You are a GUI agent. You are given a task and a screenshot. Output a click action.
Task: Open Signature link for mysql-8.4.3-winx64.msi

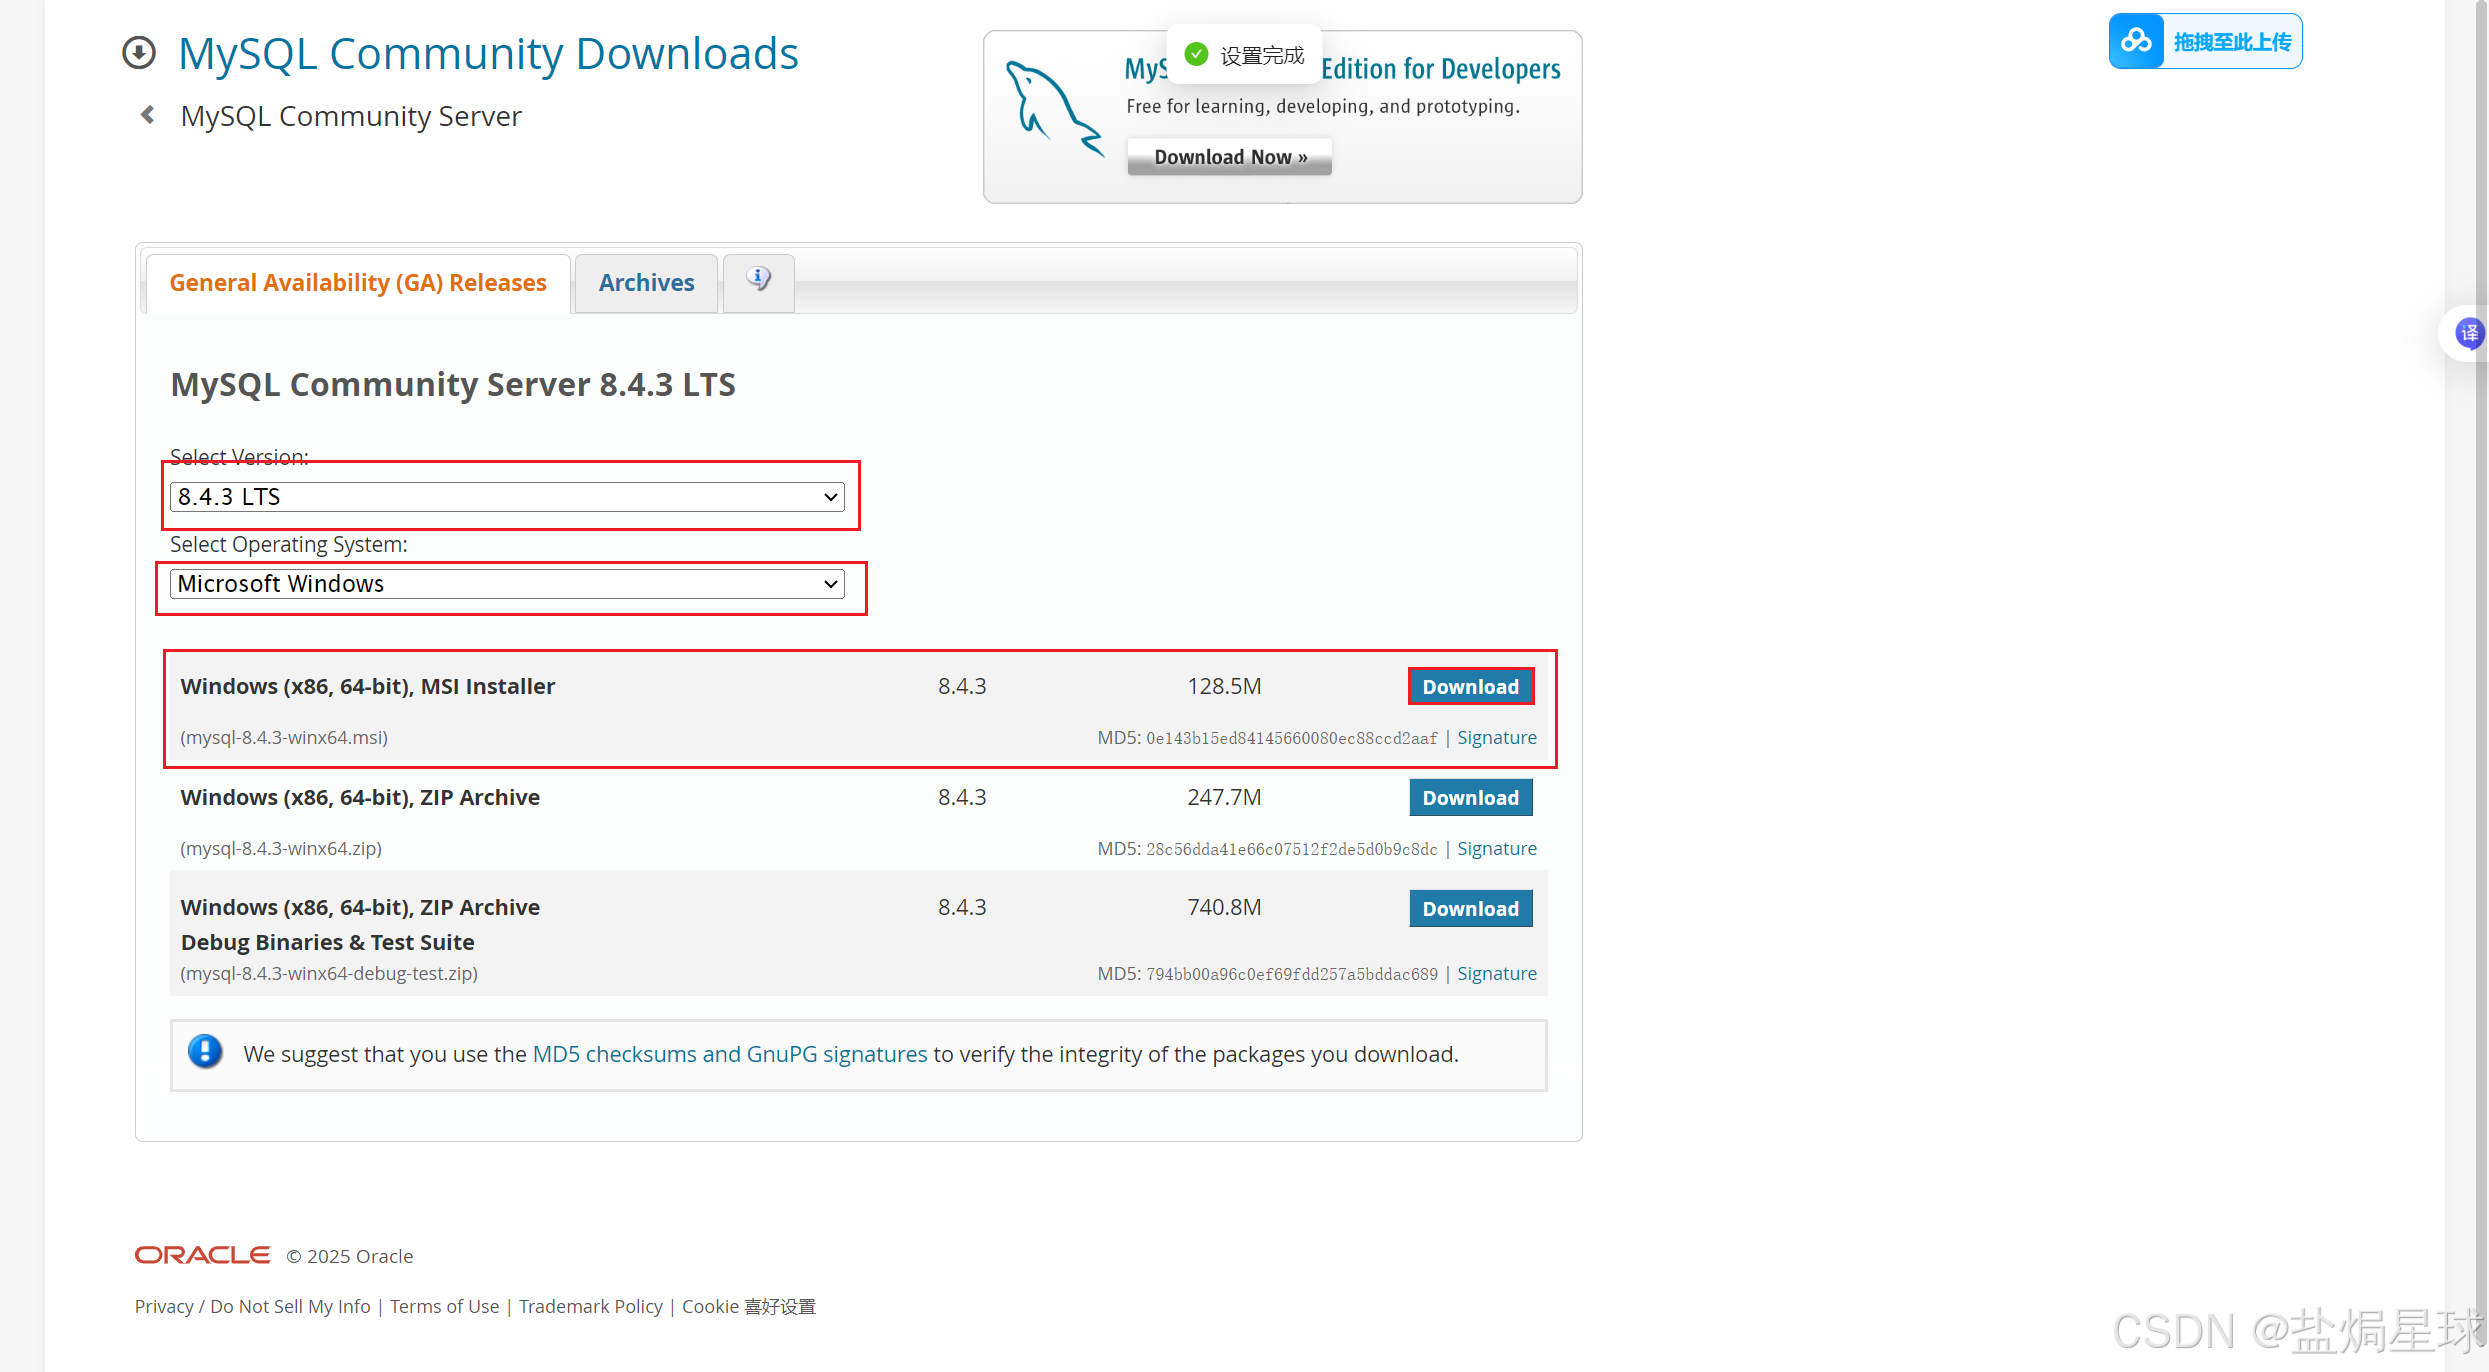[x=1496, y=738]
